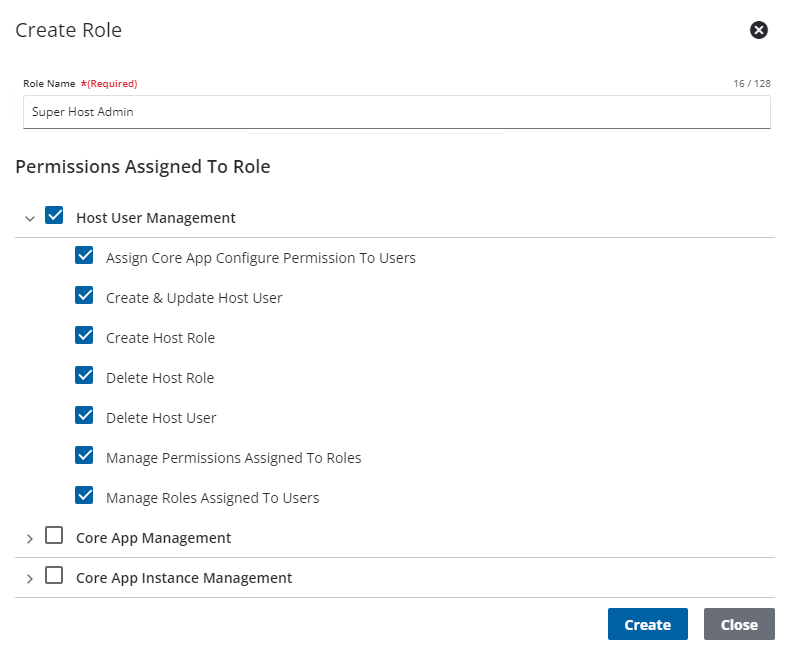Toggle Manage Roles Assigned To Users checkbox
The height and width of the screenshot is (660, 792).
pyautogui.click(x=84, y=496)
